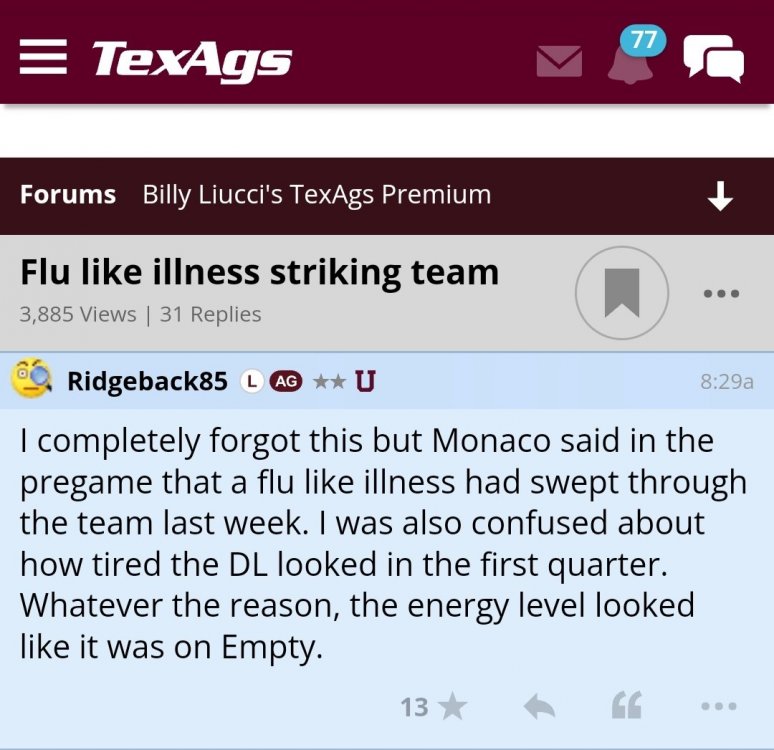Open the chat bubbles icon
The width and height of the screenshot is (774, 750).
coord(713,58)
